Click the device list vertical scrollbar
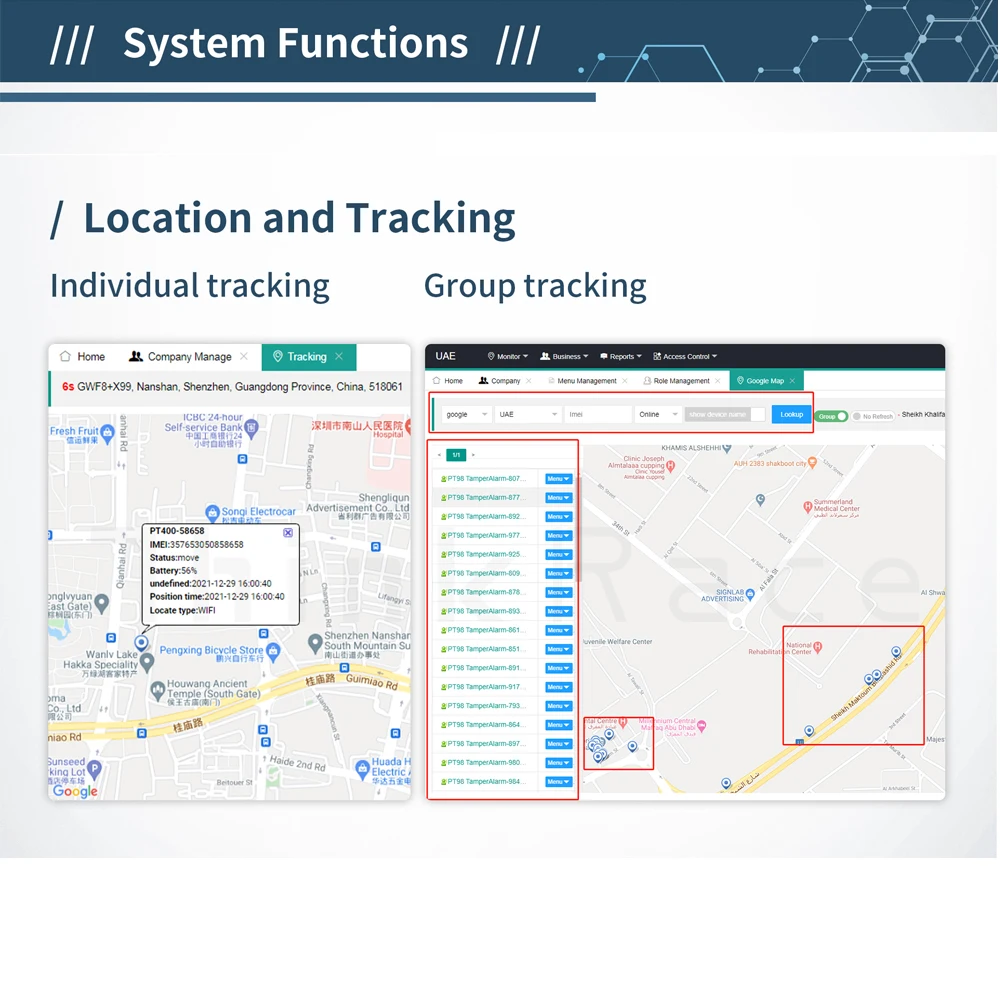 [x=578, y=529]
